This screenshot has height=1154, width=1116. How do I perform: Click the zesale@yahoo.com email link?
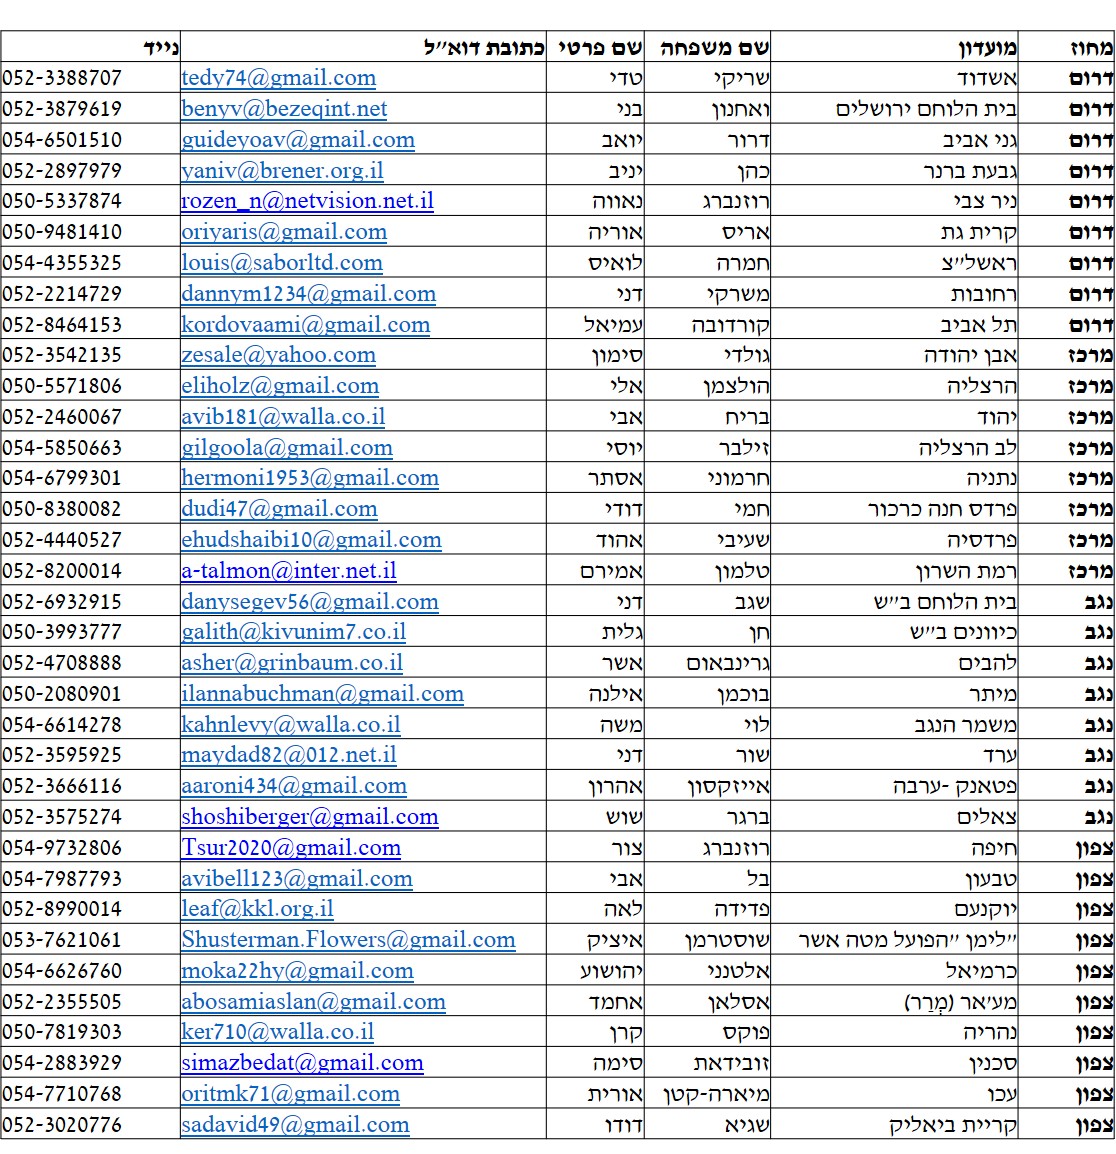click(x=278, y=355)
